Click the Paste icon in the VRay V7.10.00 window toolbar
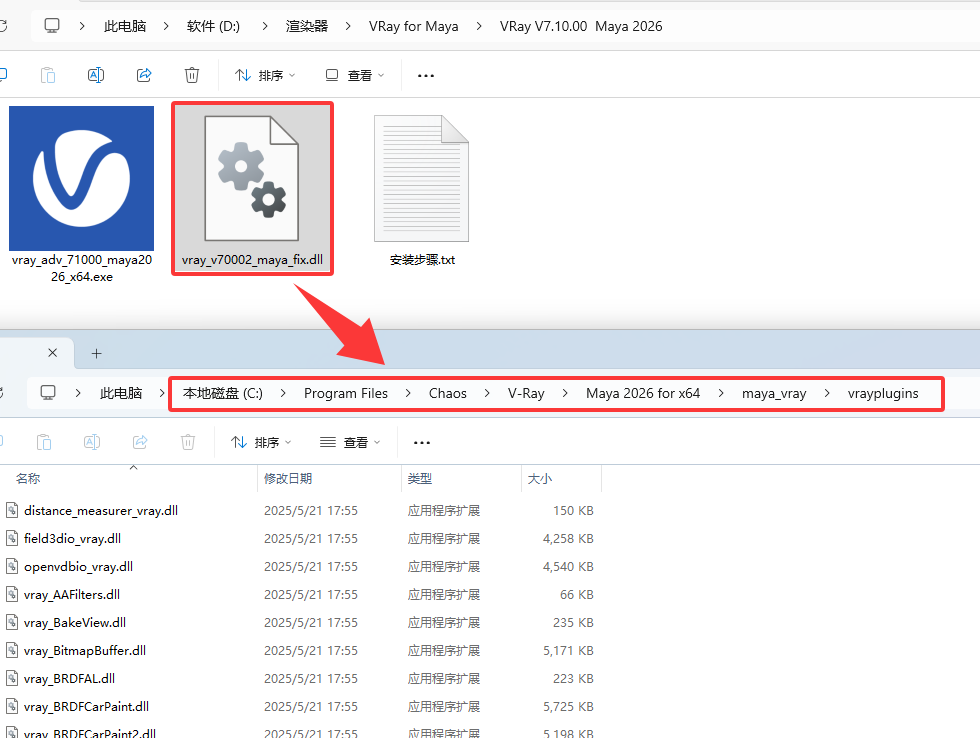This screenshot has width=980, height=738. (x=48, y=75)
